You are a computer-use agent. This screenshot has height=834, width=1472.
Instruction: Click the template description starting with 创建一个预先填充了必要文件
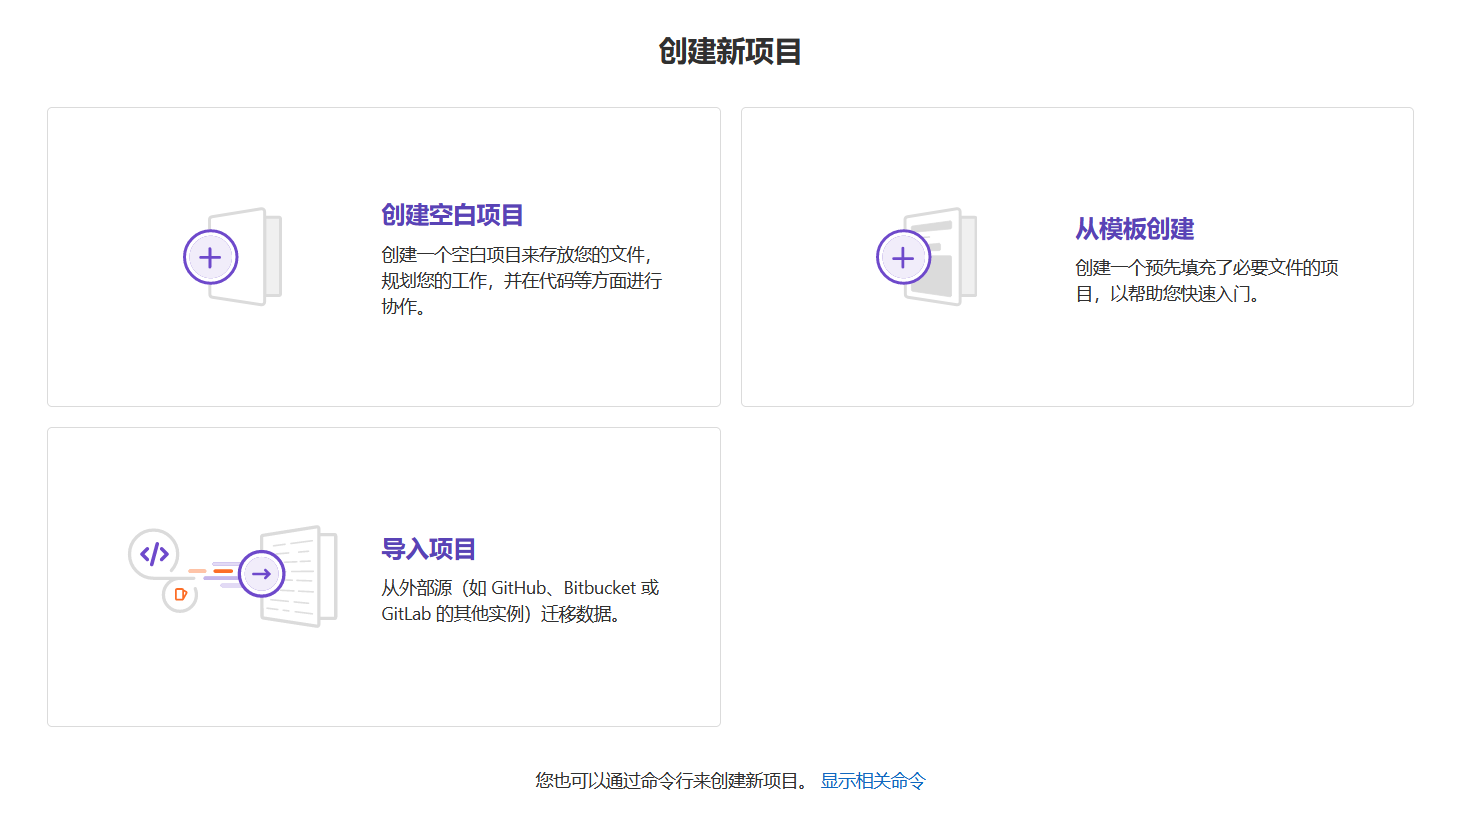[1207, 281]
